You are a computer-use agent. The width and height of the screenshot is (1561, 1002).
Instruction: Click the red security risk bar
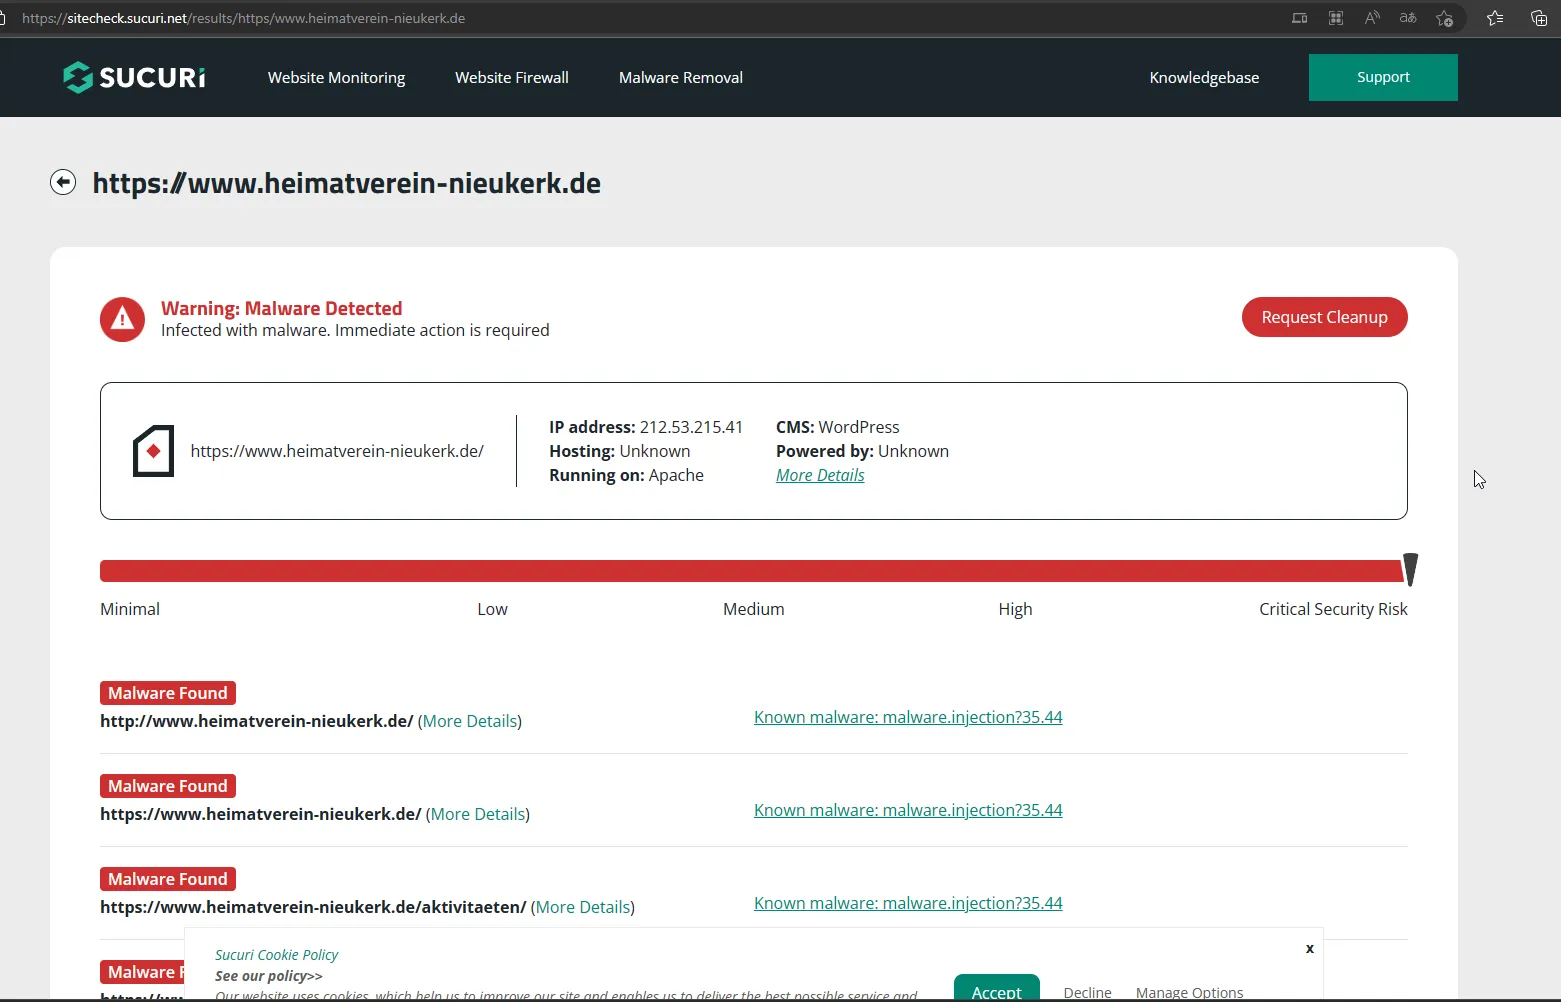pos(751,571)
